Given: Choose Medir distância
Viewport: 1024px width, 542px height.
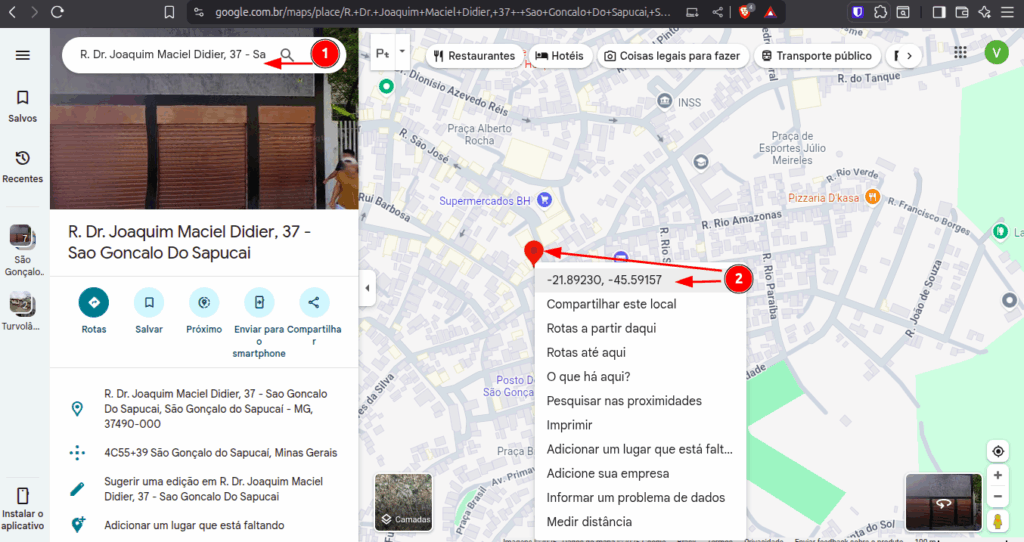Looking at the screenshot, I should pos(640,522).
